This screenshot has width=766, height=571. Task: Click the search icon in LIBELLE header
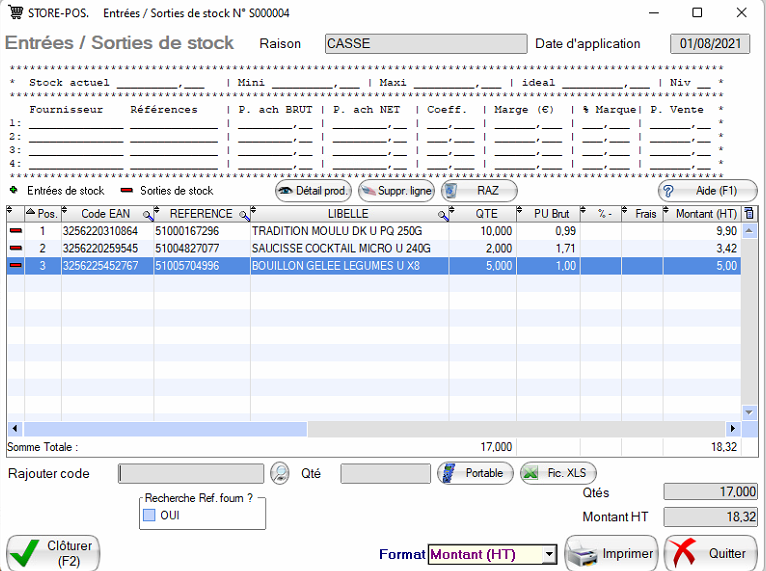click(x=443, y=214)
